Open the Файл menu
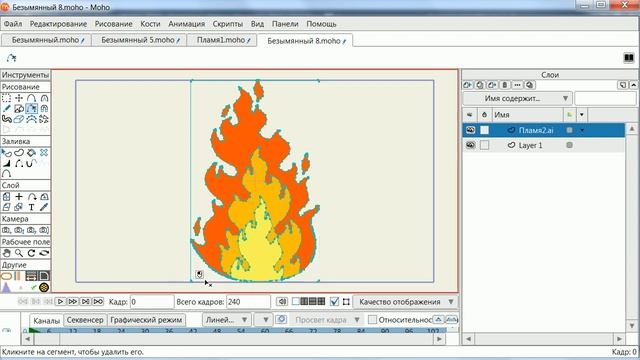The height and width of the screenshot is (360, 640). [x=13, y=24]
